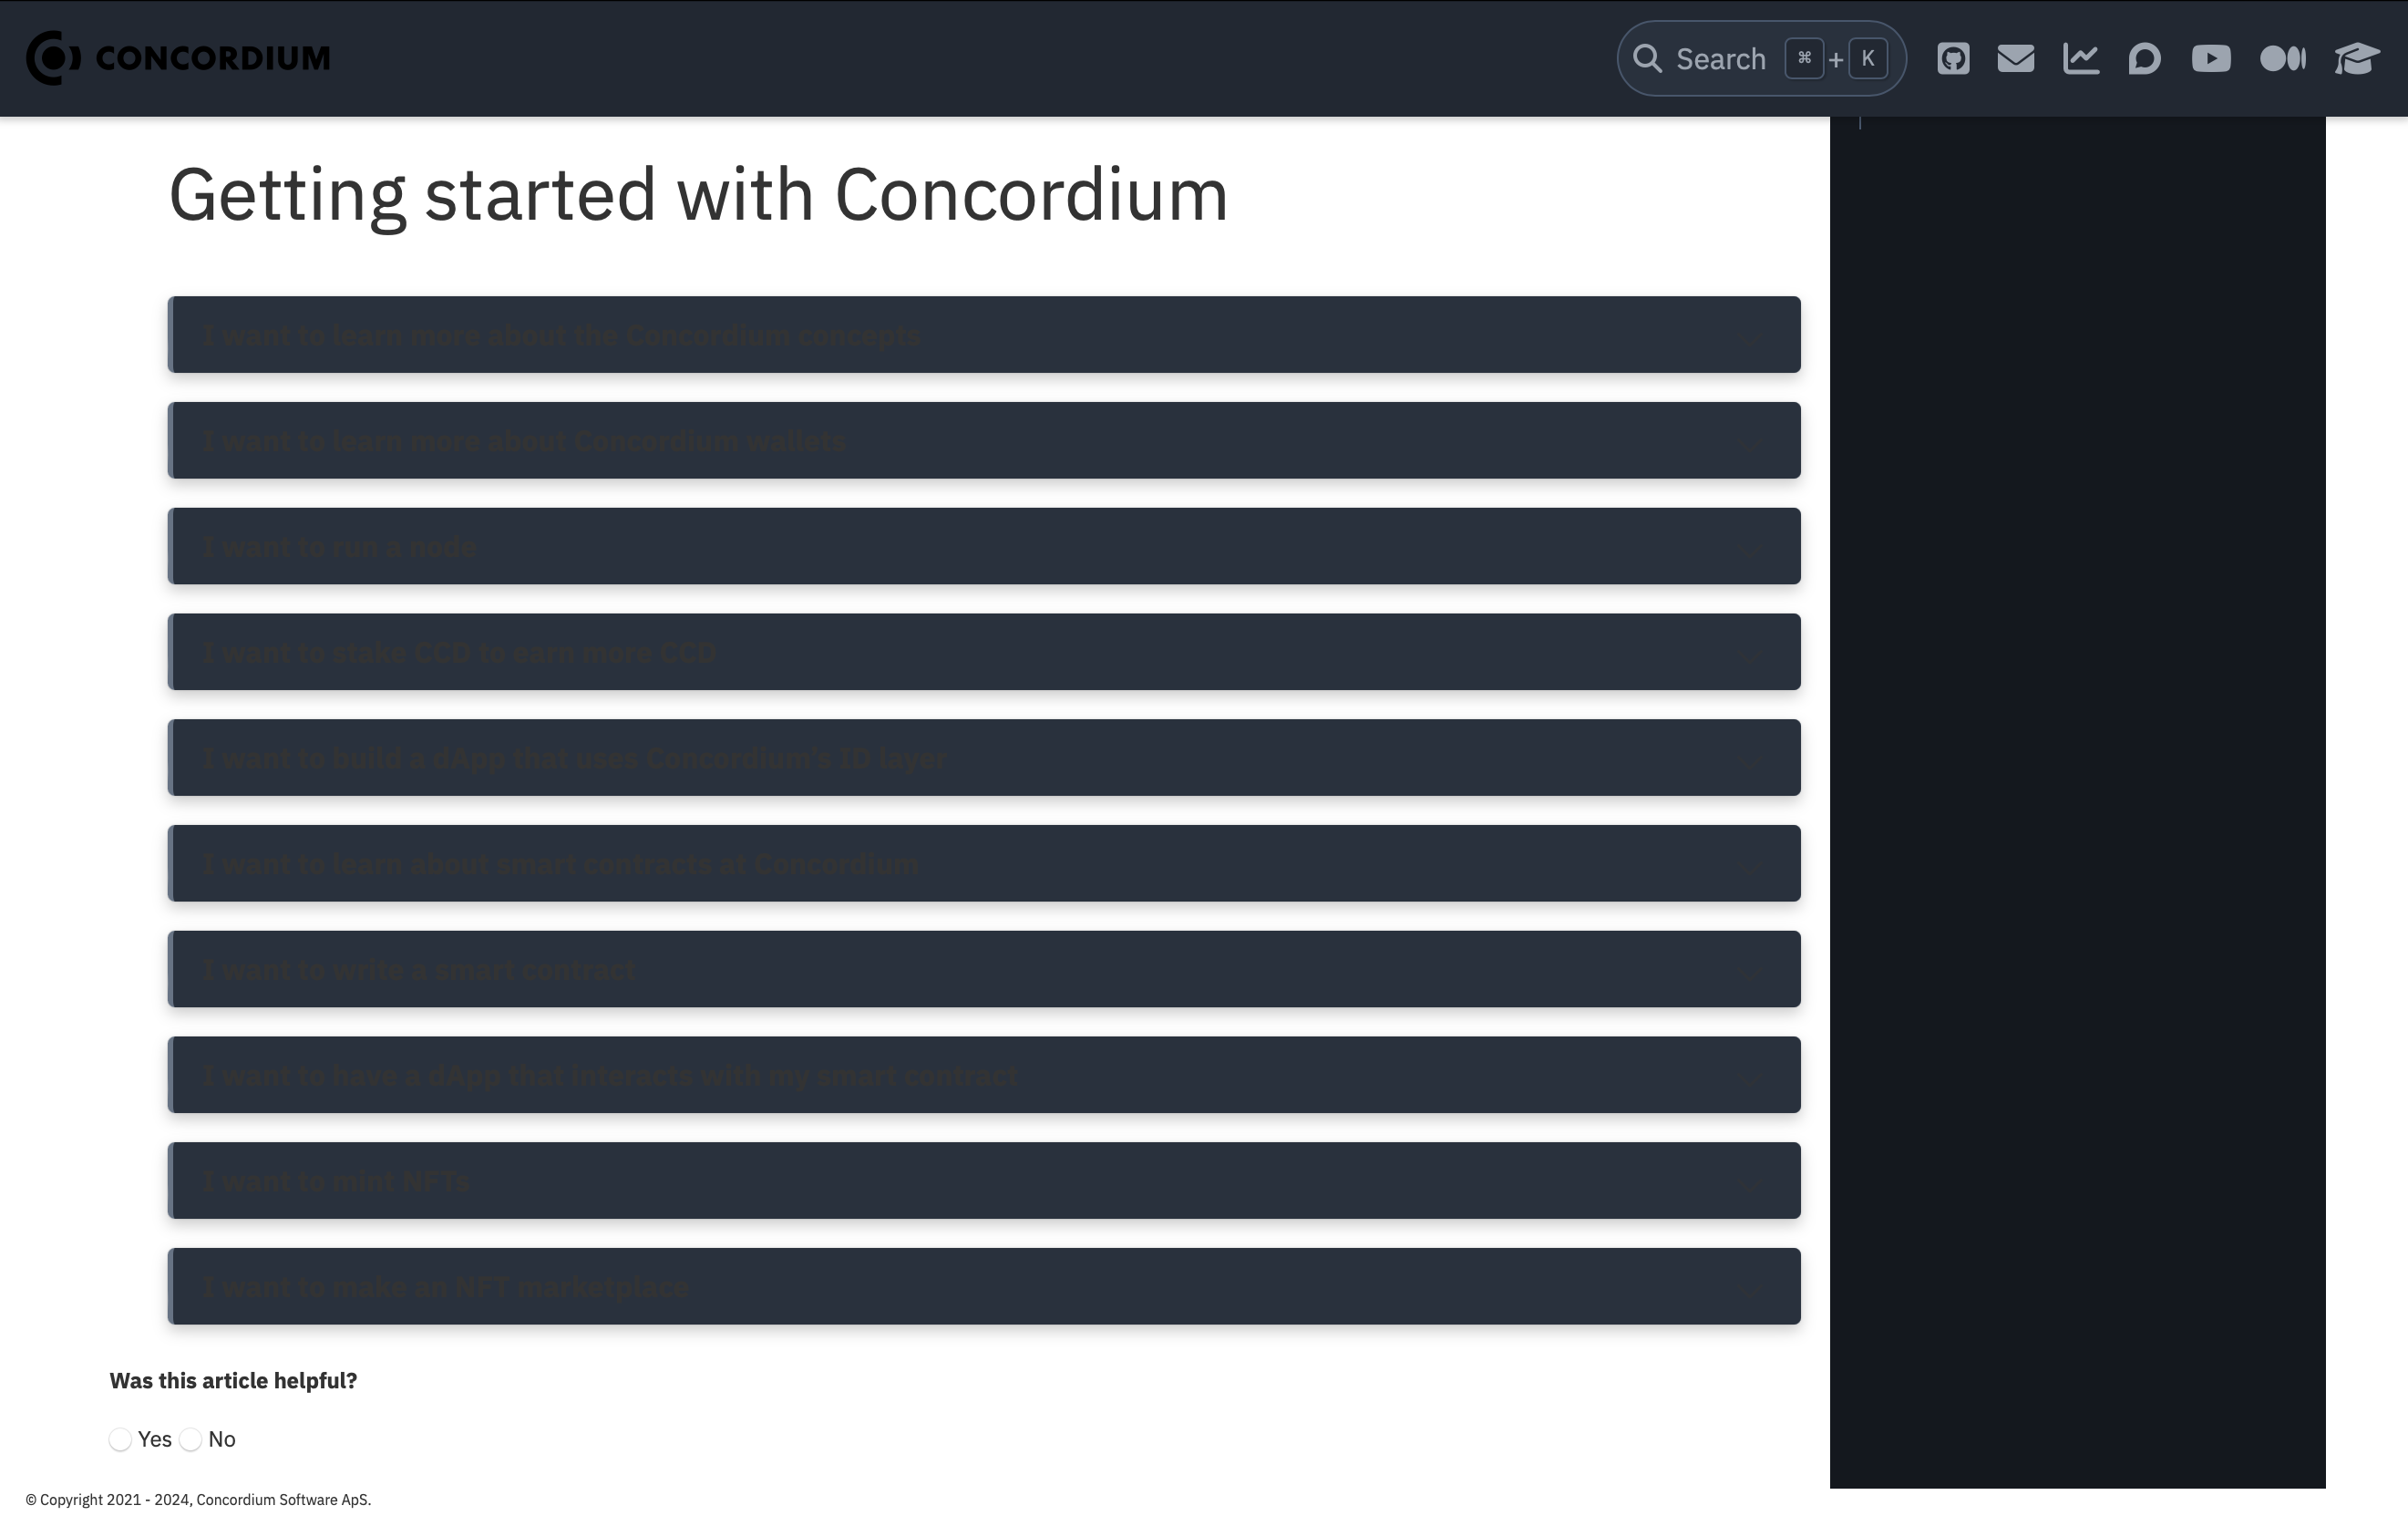Expand "learn more about Concordium wallets" section

tap(984, 441)
